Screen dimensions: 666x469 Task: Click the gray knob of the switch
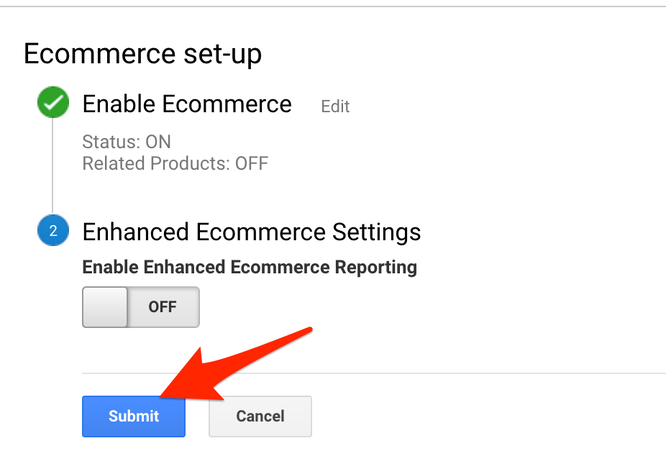[x=105, y=308]
